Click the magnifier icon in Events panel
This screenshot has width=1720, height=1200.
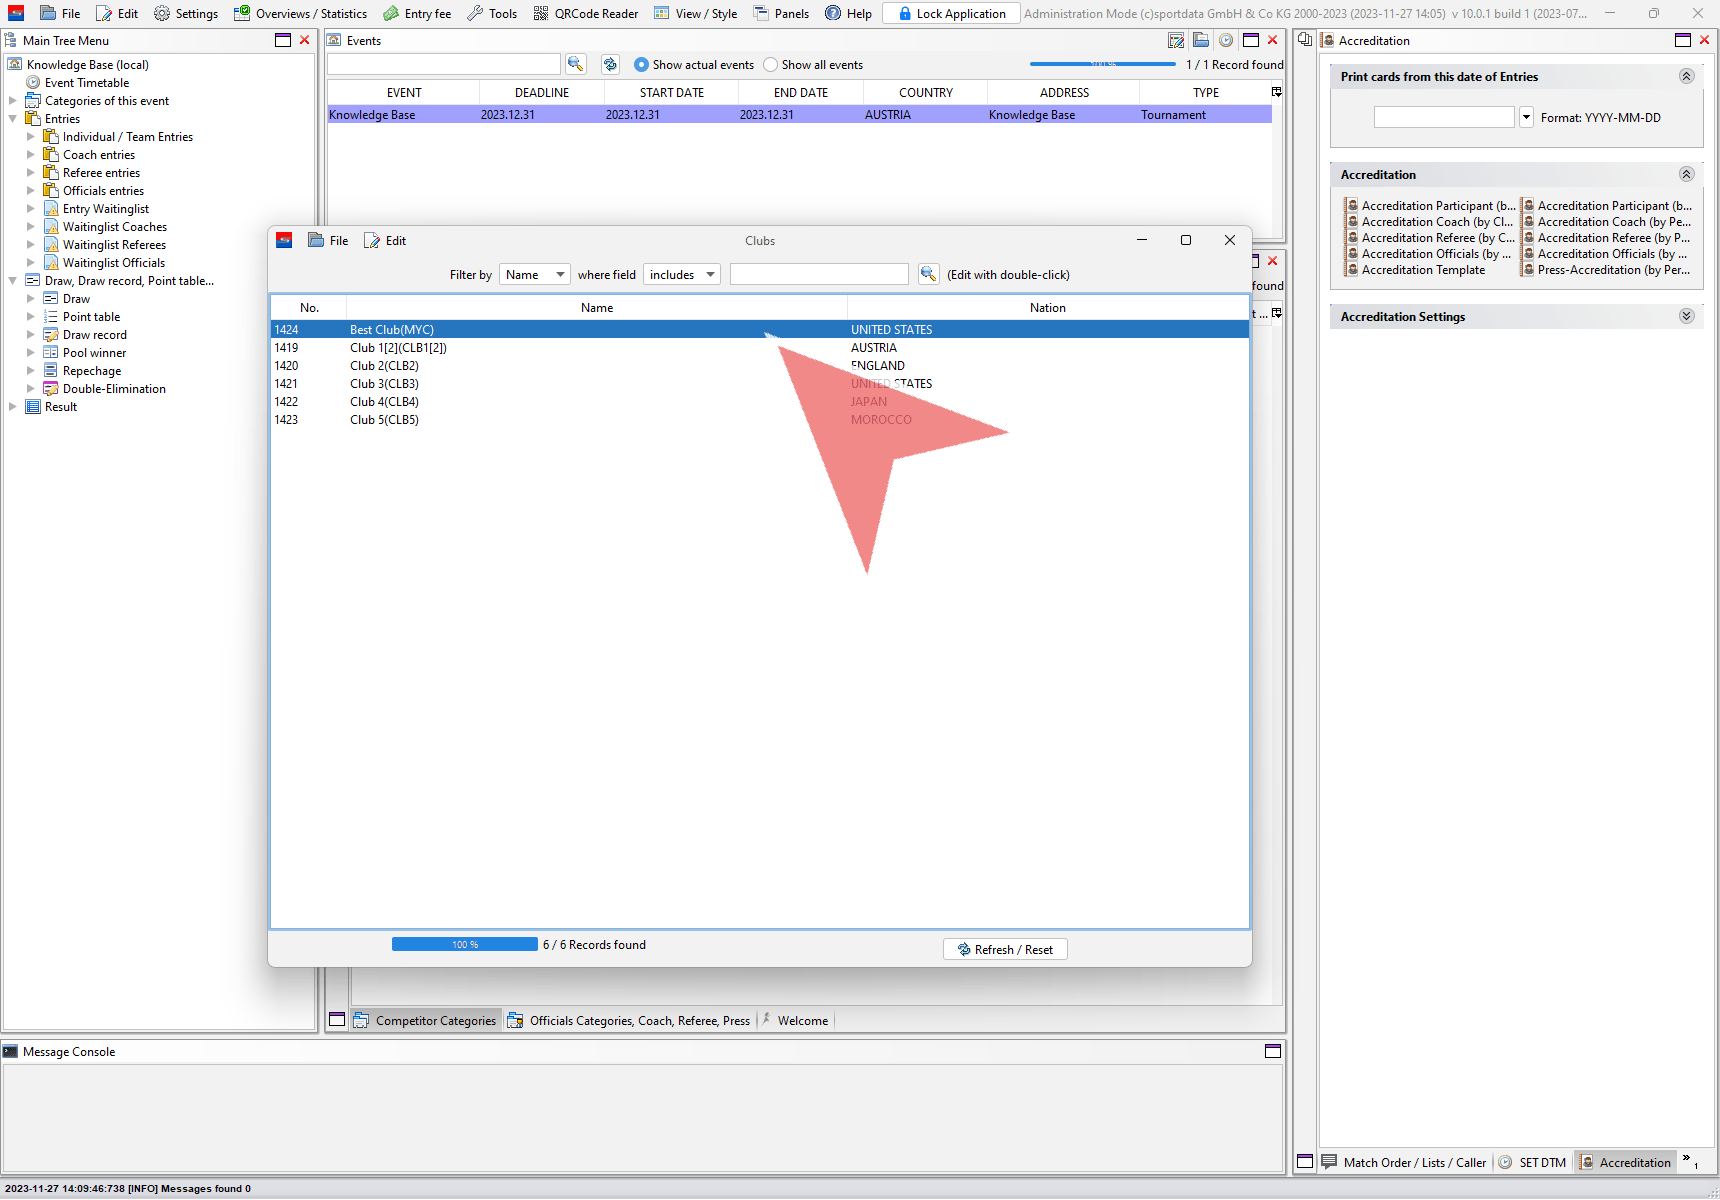[576, 64]
